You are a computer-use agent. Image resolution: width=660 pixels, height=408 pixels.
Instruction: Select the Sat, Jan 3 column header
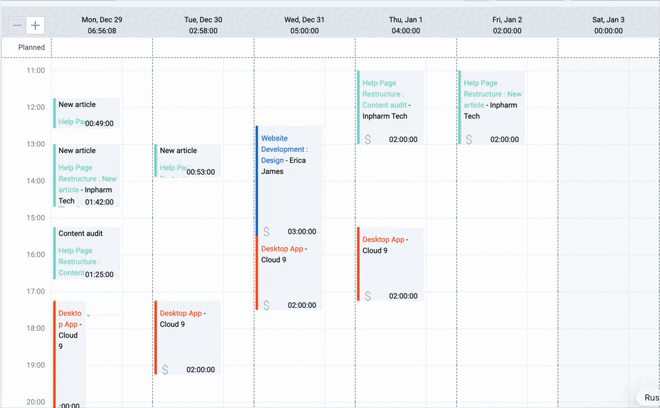point(608,25)
